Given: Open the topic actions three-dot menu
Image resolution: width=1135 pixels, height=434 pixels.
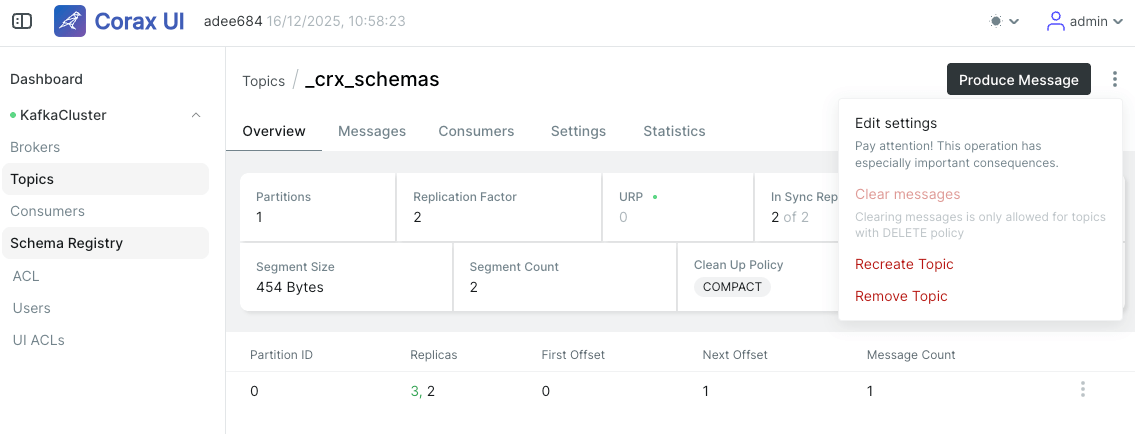Looking at the screenshot, I should click(x=1115, y=79).
